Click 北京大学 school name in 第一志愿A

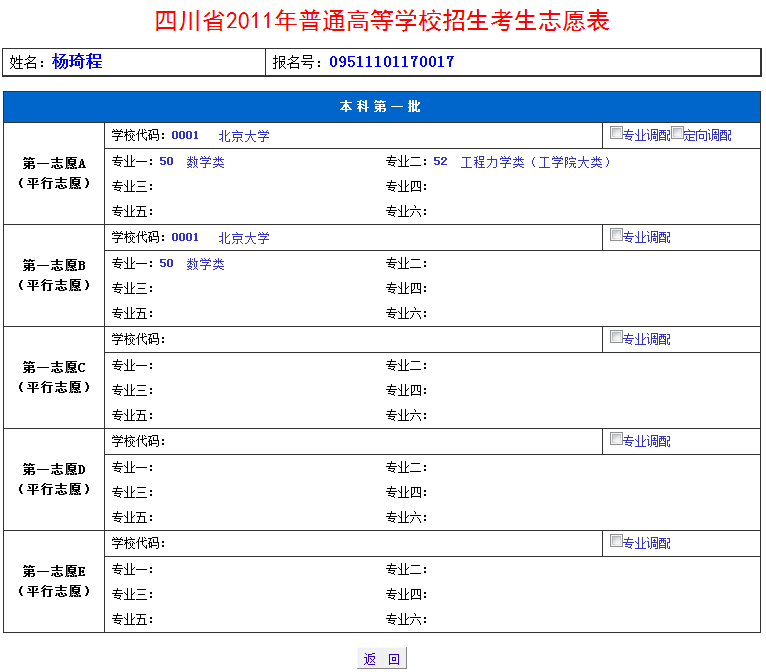click(x=244, y=136)
